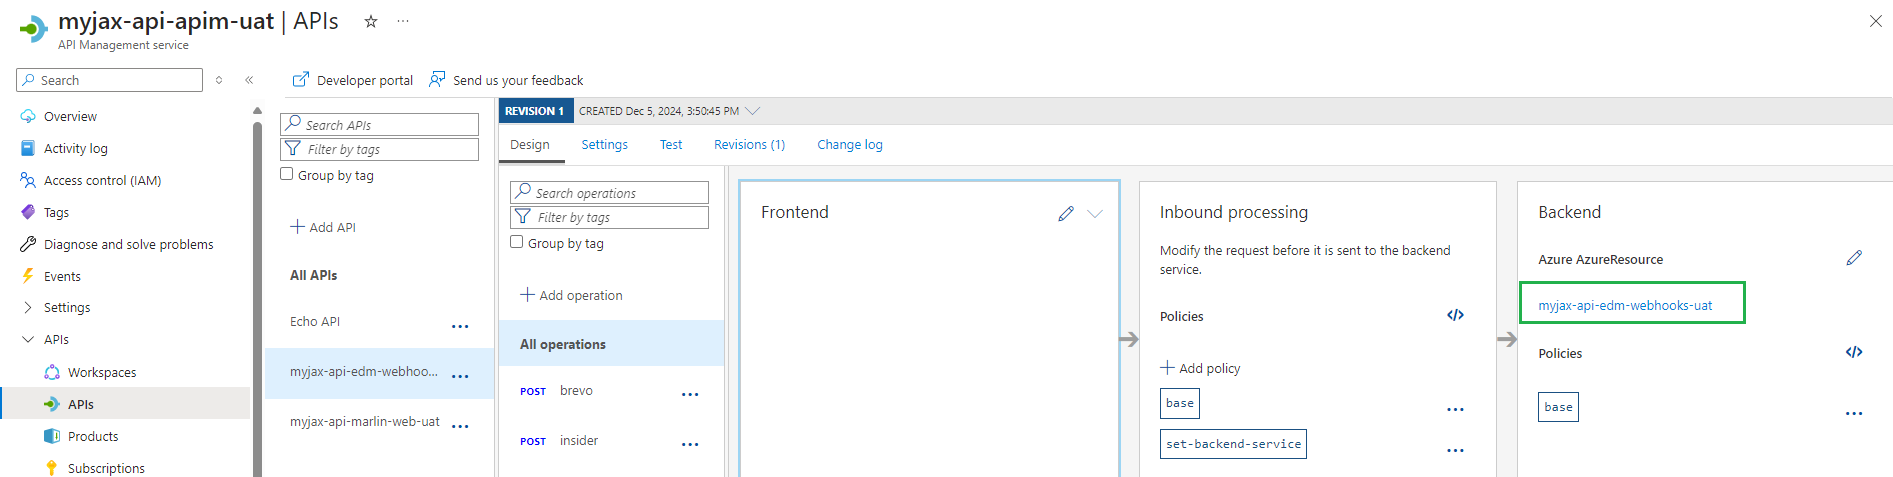Expand the revision dropdown chevron

click(x=753, y=110)
